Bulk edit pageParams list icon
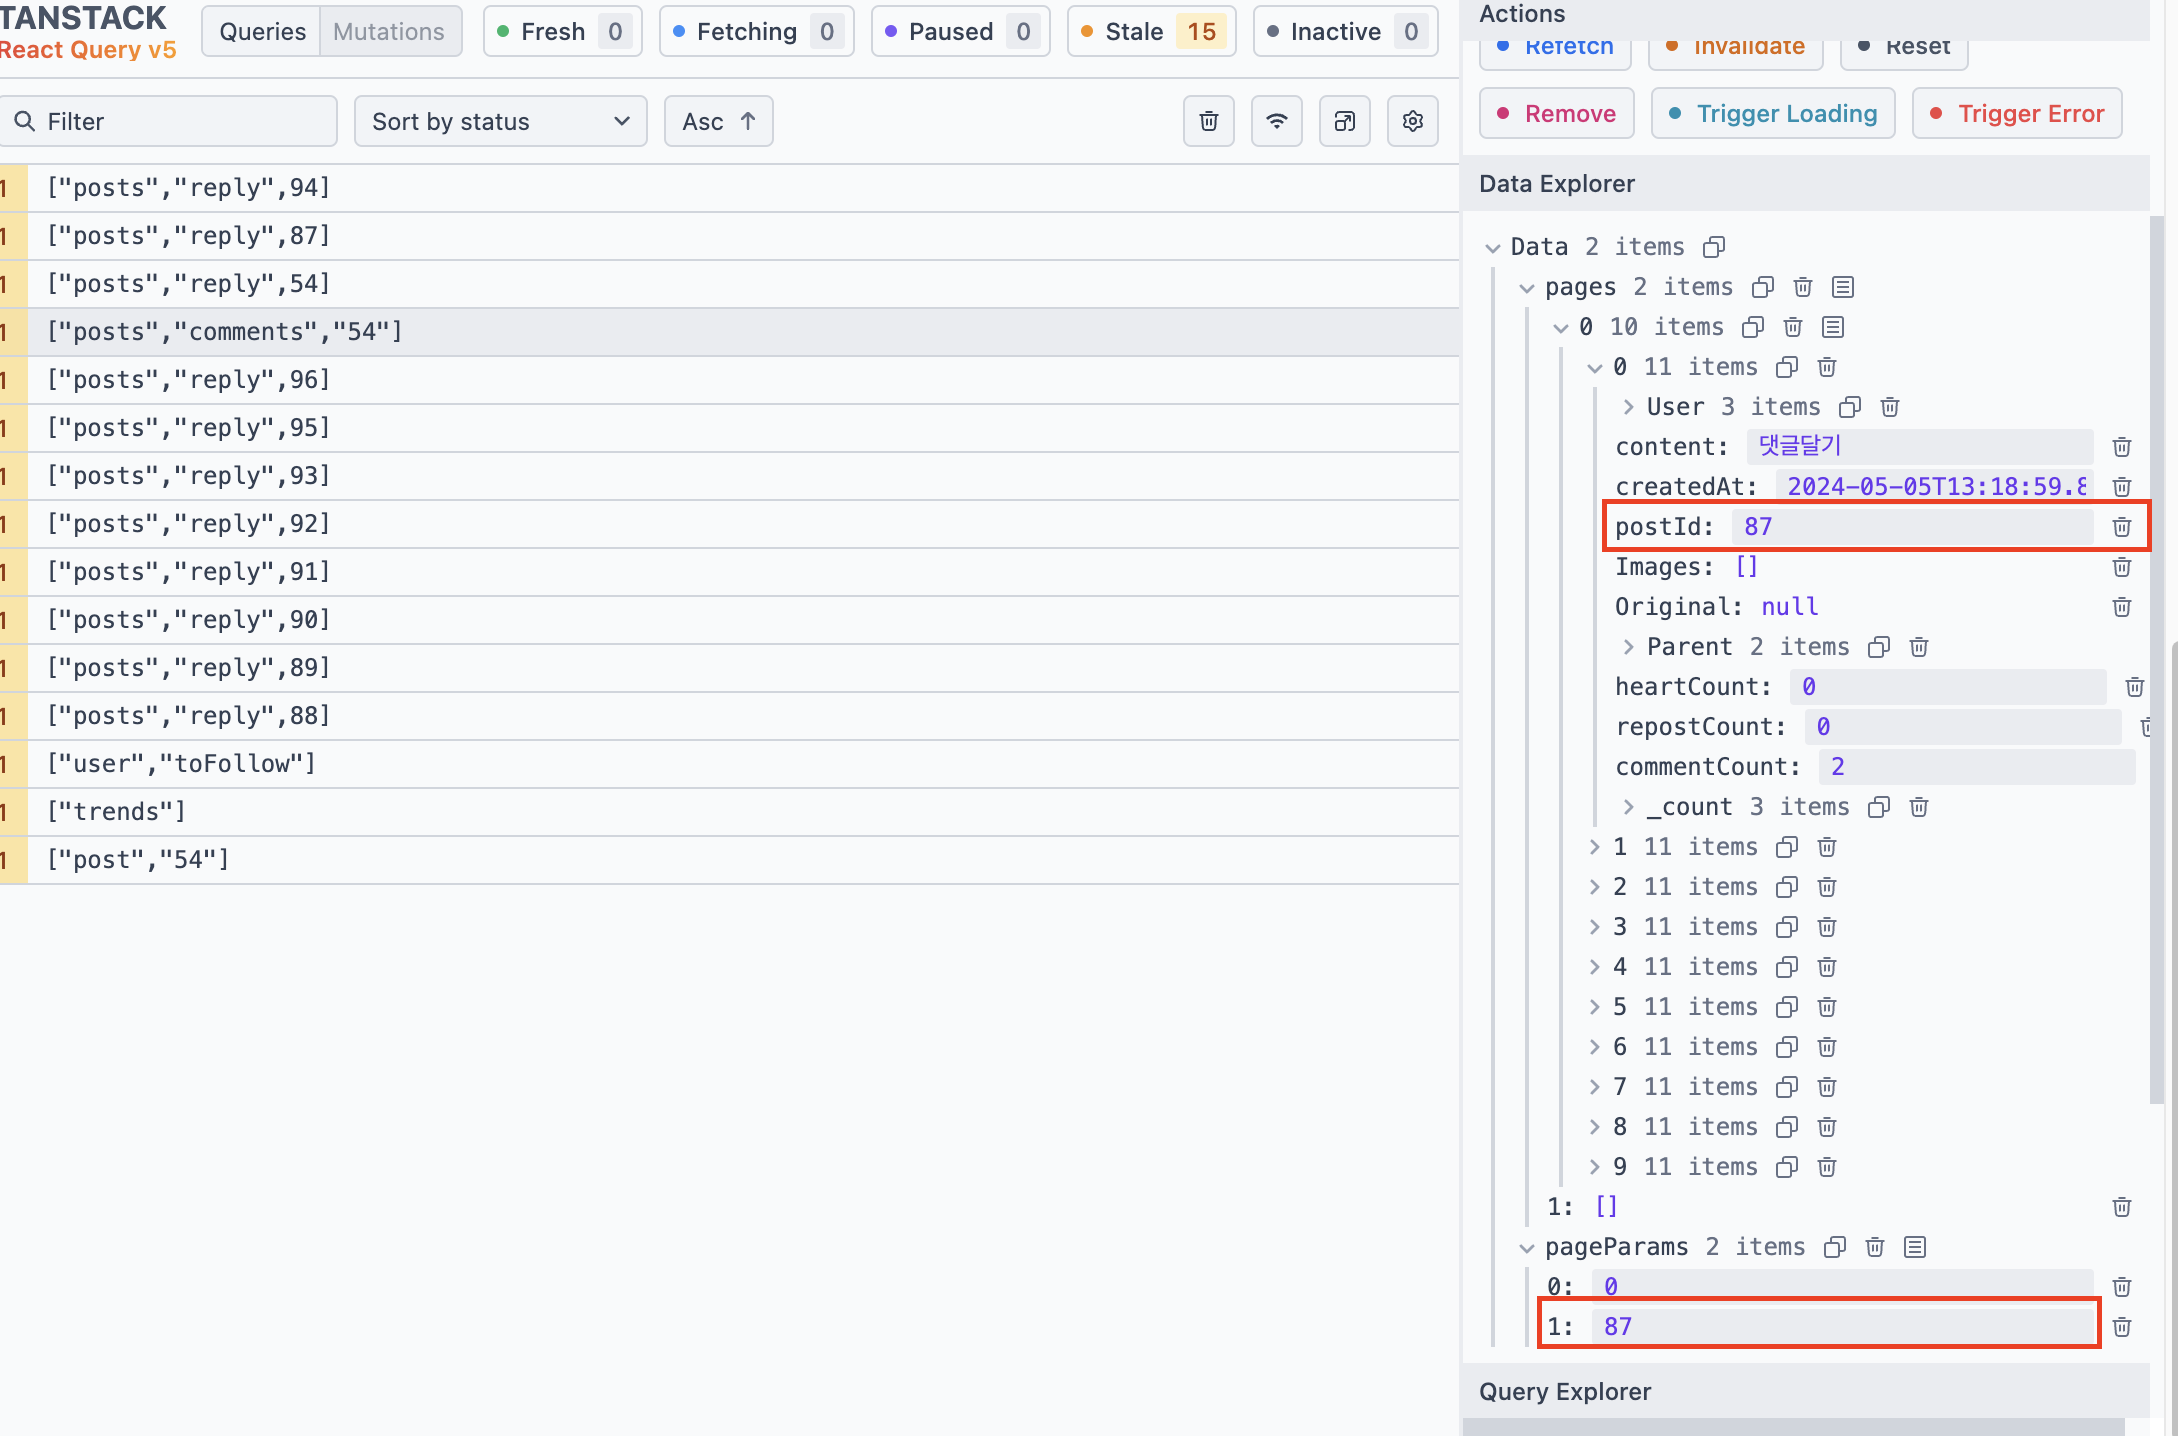 coord(1915,1247)
